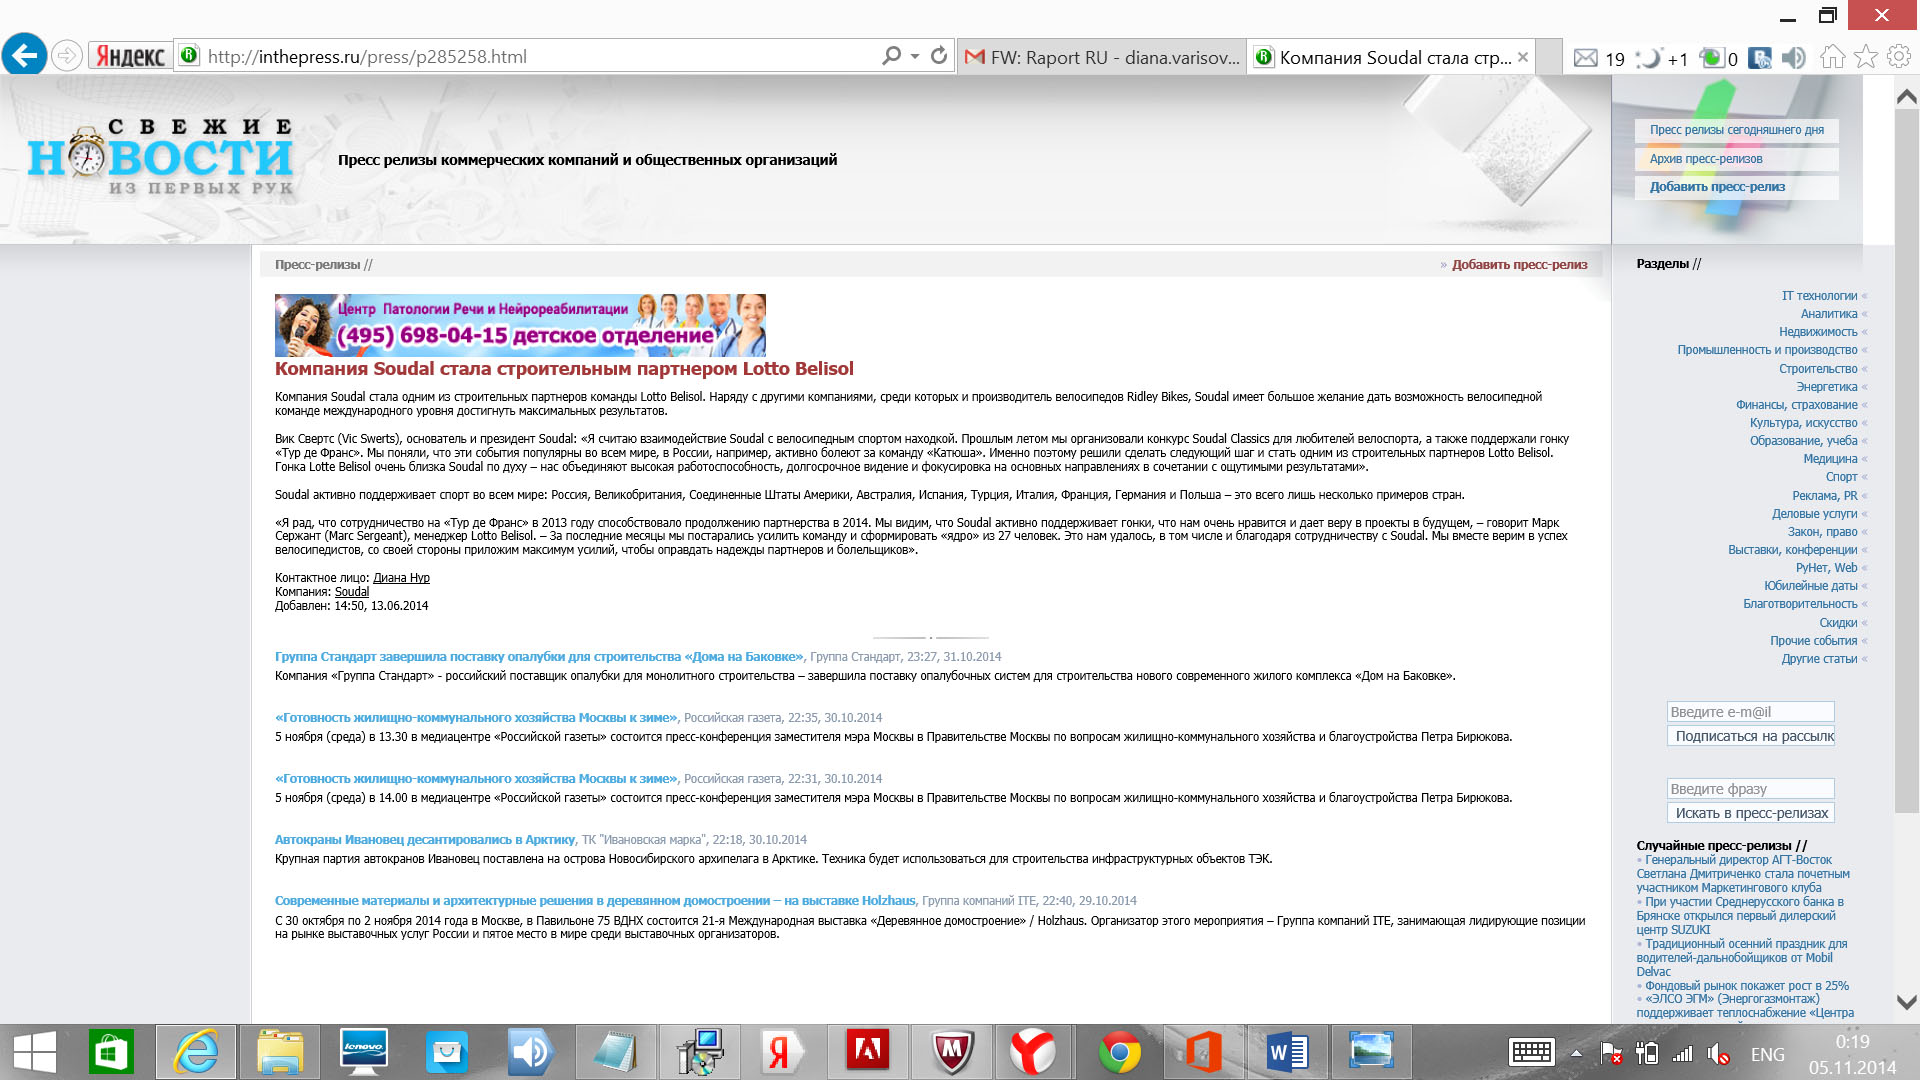
Task: Focus the Введите фразу search field
Action: coord(1750,789)
